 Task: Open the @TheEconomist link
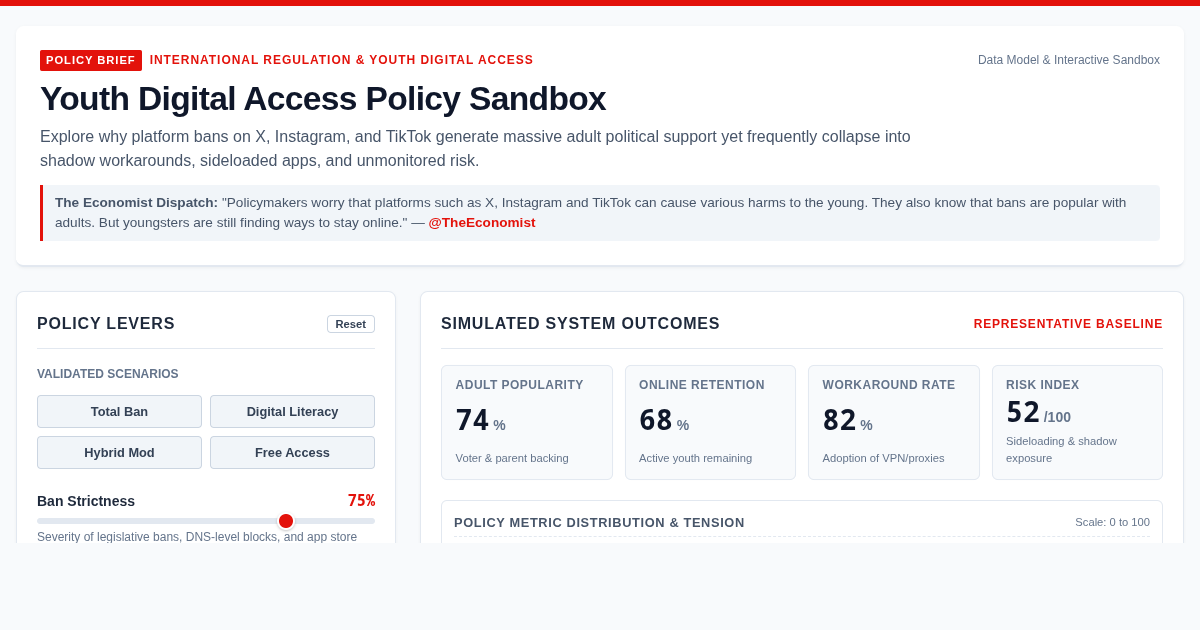pyautogui.click(x=482, y=223)
